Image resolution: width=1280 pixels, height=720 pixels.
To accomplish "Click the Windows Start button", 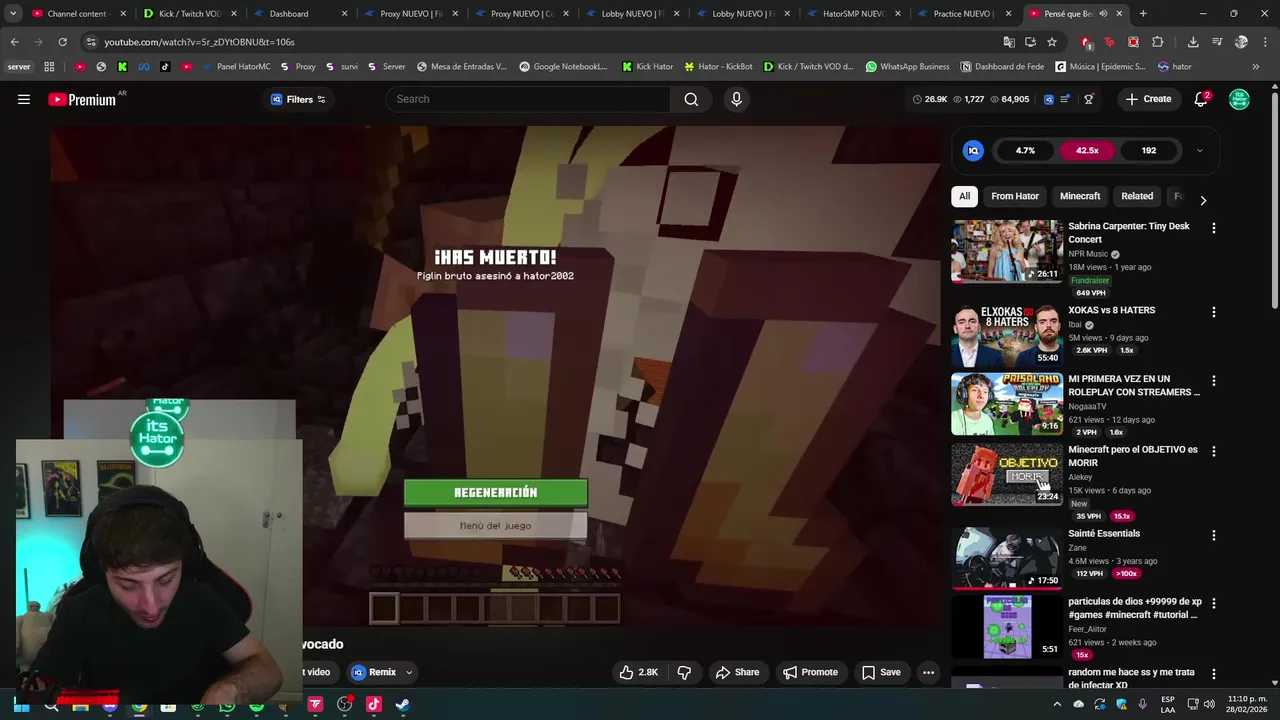I will click(21, 704).
